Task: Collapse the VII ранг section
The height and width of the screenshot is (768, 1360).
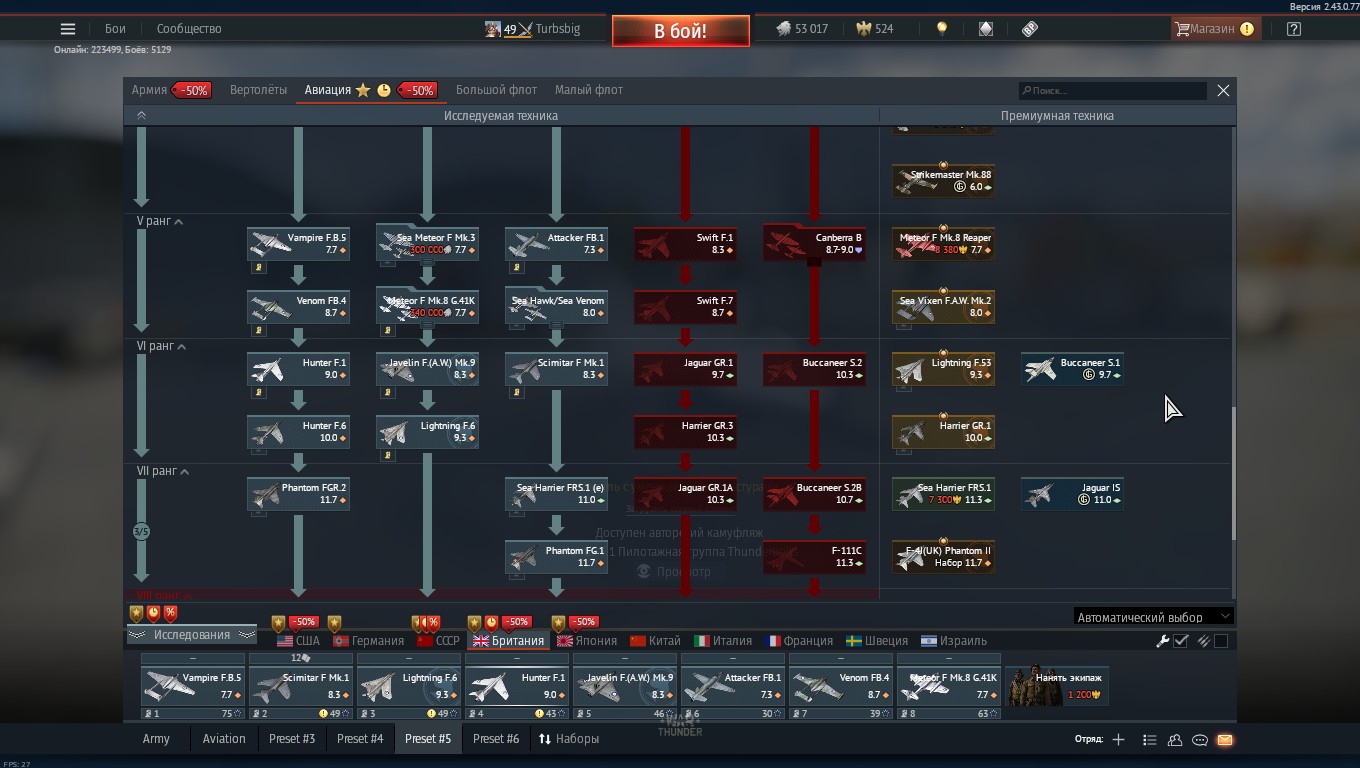Action: pos(184,471)
